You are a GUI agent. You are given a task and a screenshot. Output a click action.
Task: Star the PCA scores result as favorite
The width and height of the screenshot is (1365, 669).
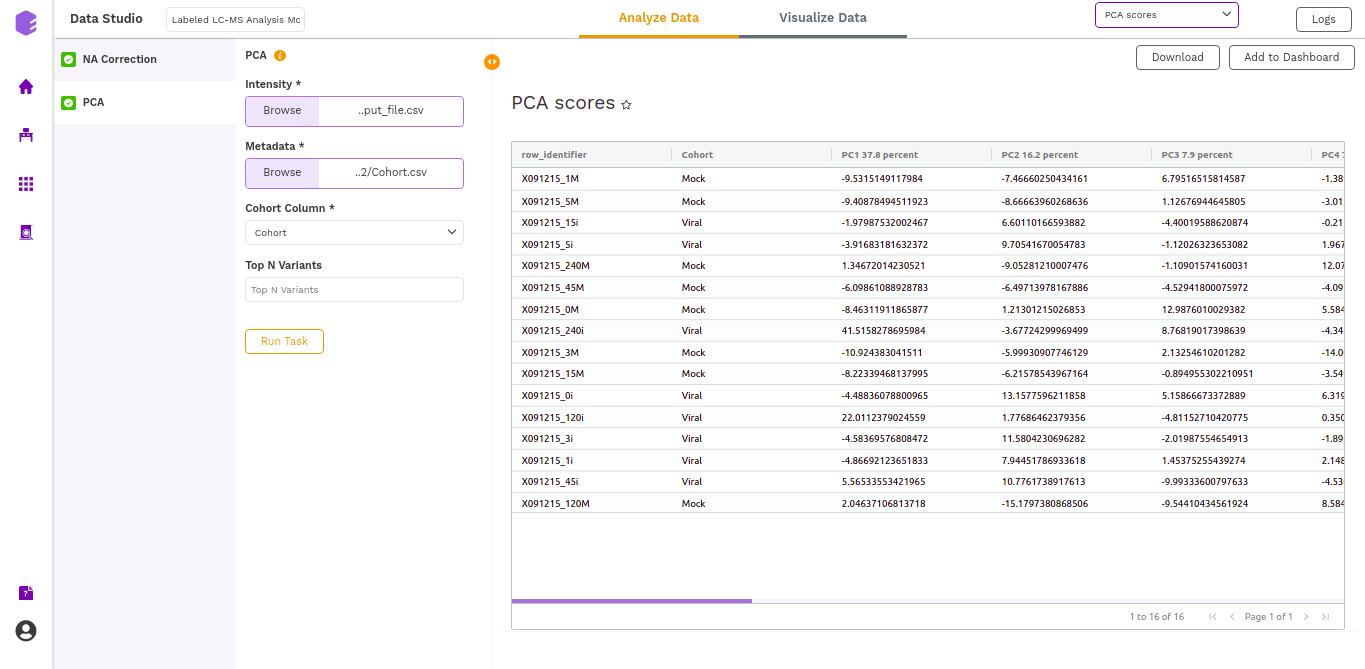pyautogui.click(x=626, y=104)
